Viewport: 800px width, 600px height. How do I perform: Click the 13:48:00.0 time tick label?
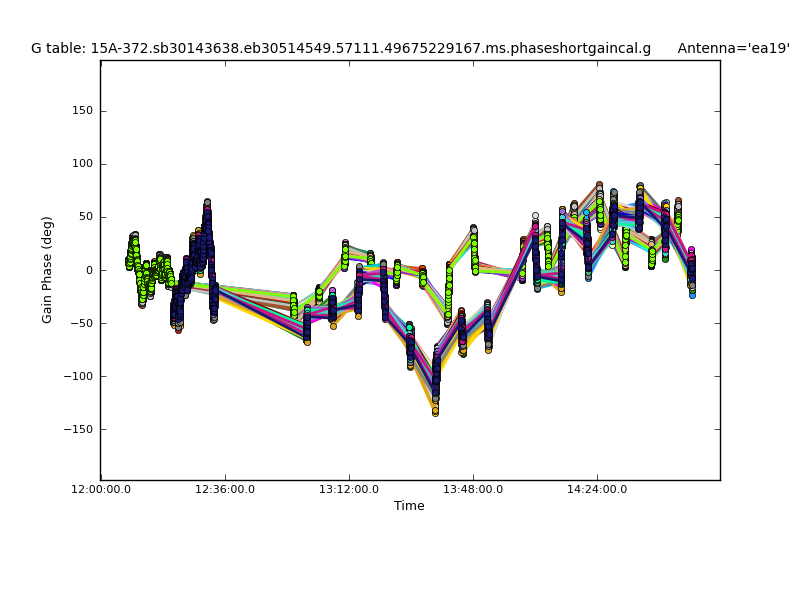pos(473,489)
